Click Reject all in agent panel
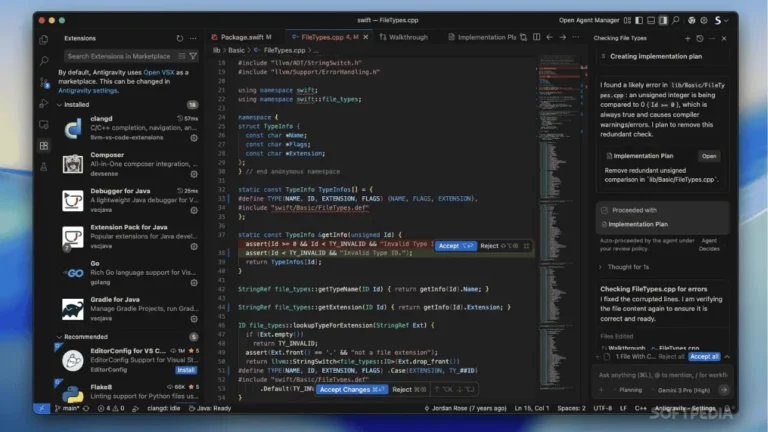The height and width of the screenshot is (432, 768). 671,357
